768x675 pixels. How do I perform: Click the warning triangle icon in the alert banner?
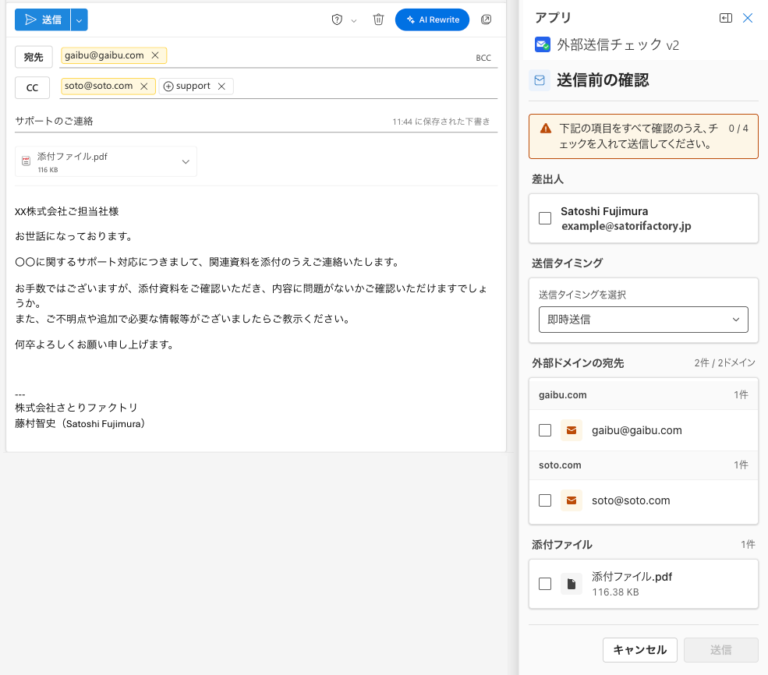tap(546, 129)
